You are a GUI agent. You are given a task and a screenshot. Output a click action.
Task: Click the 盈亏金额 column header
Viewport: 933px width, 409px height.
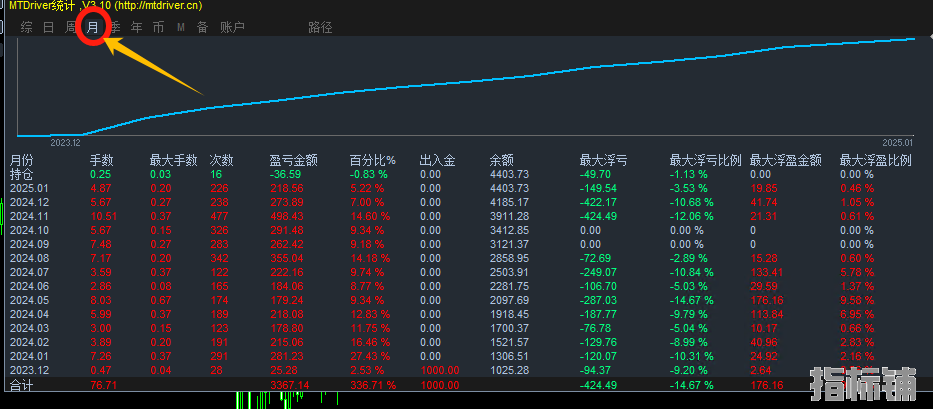click(x=294, y=160)
